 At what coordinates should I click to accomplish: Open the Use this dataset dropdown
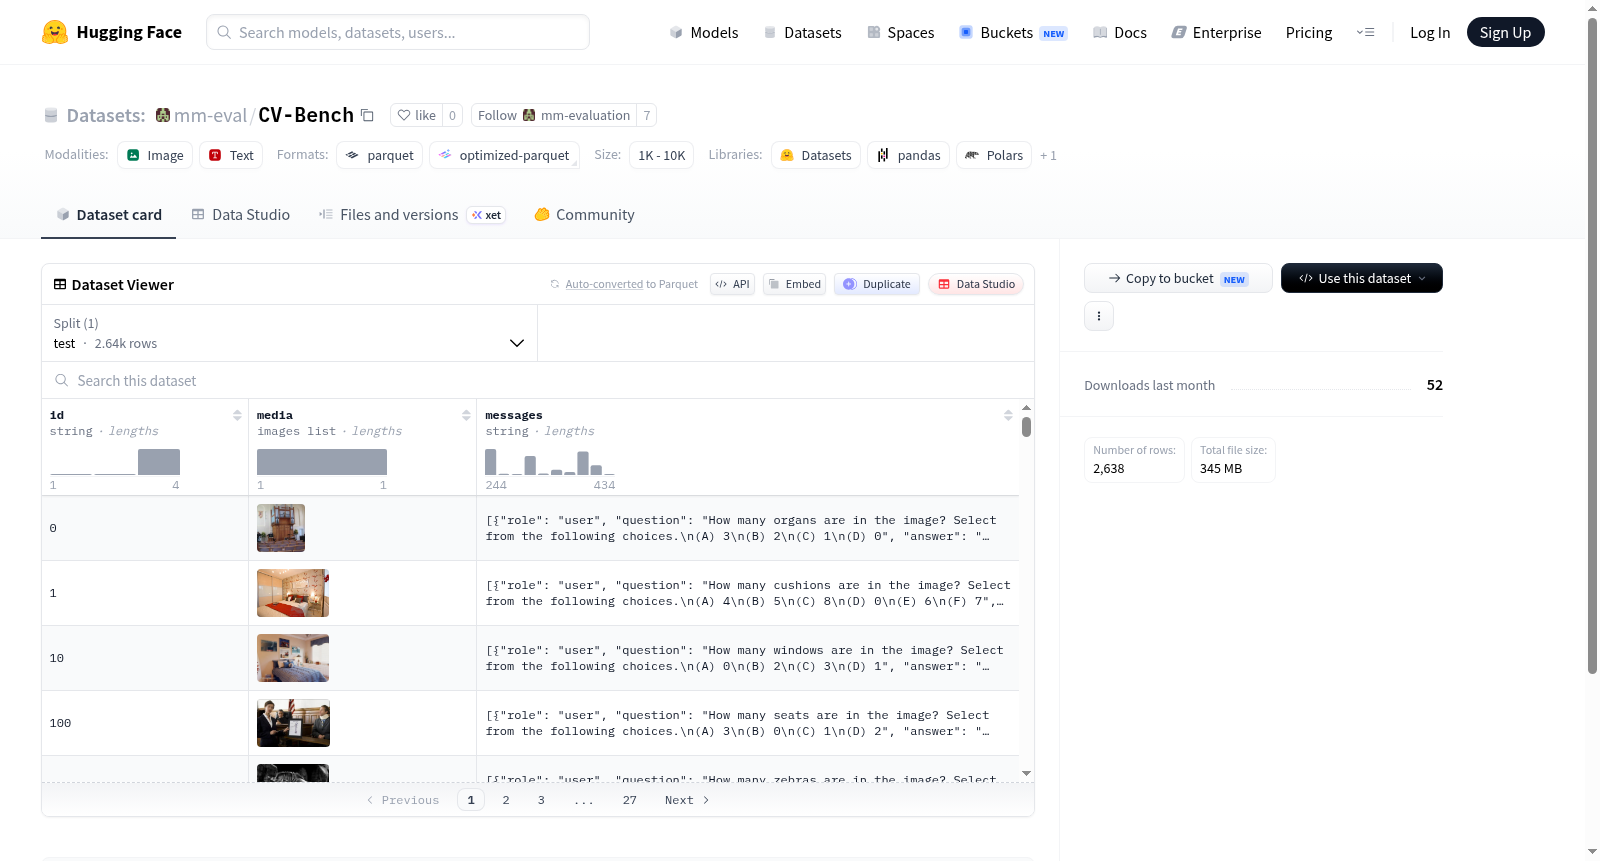1362,278
